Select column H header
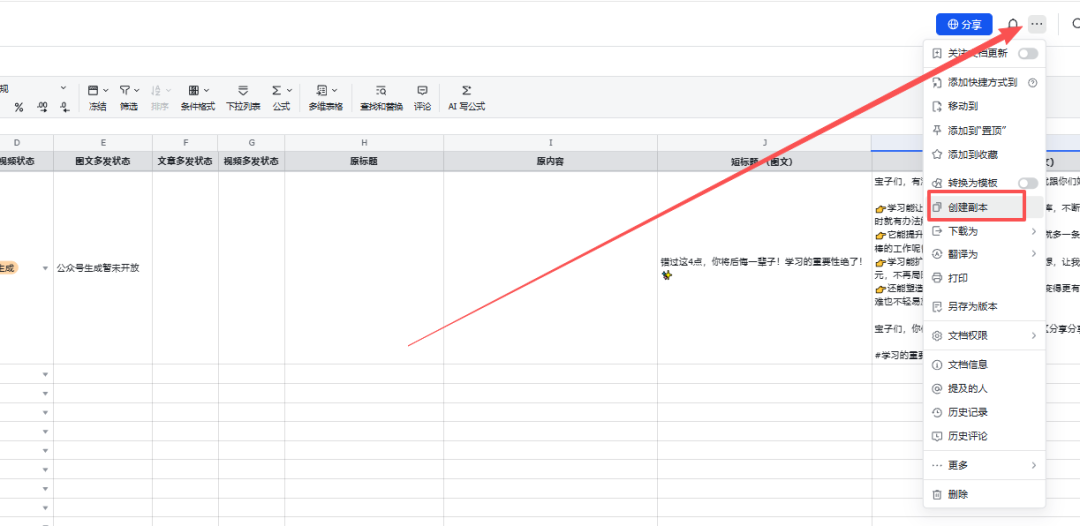This screenshot has width=1080, height=526. (364, 143)
